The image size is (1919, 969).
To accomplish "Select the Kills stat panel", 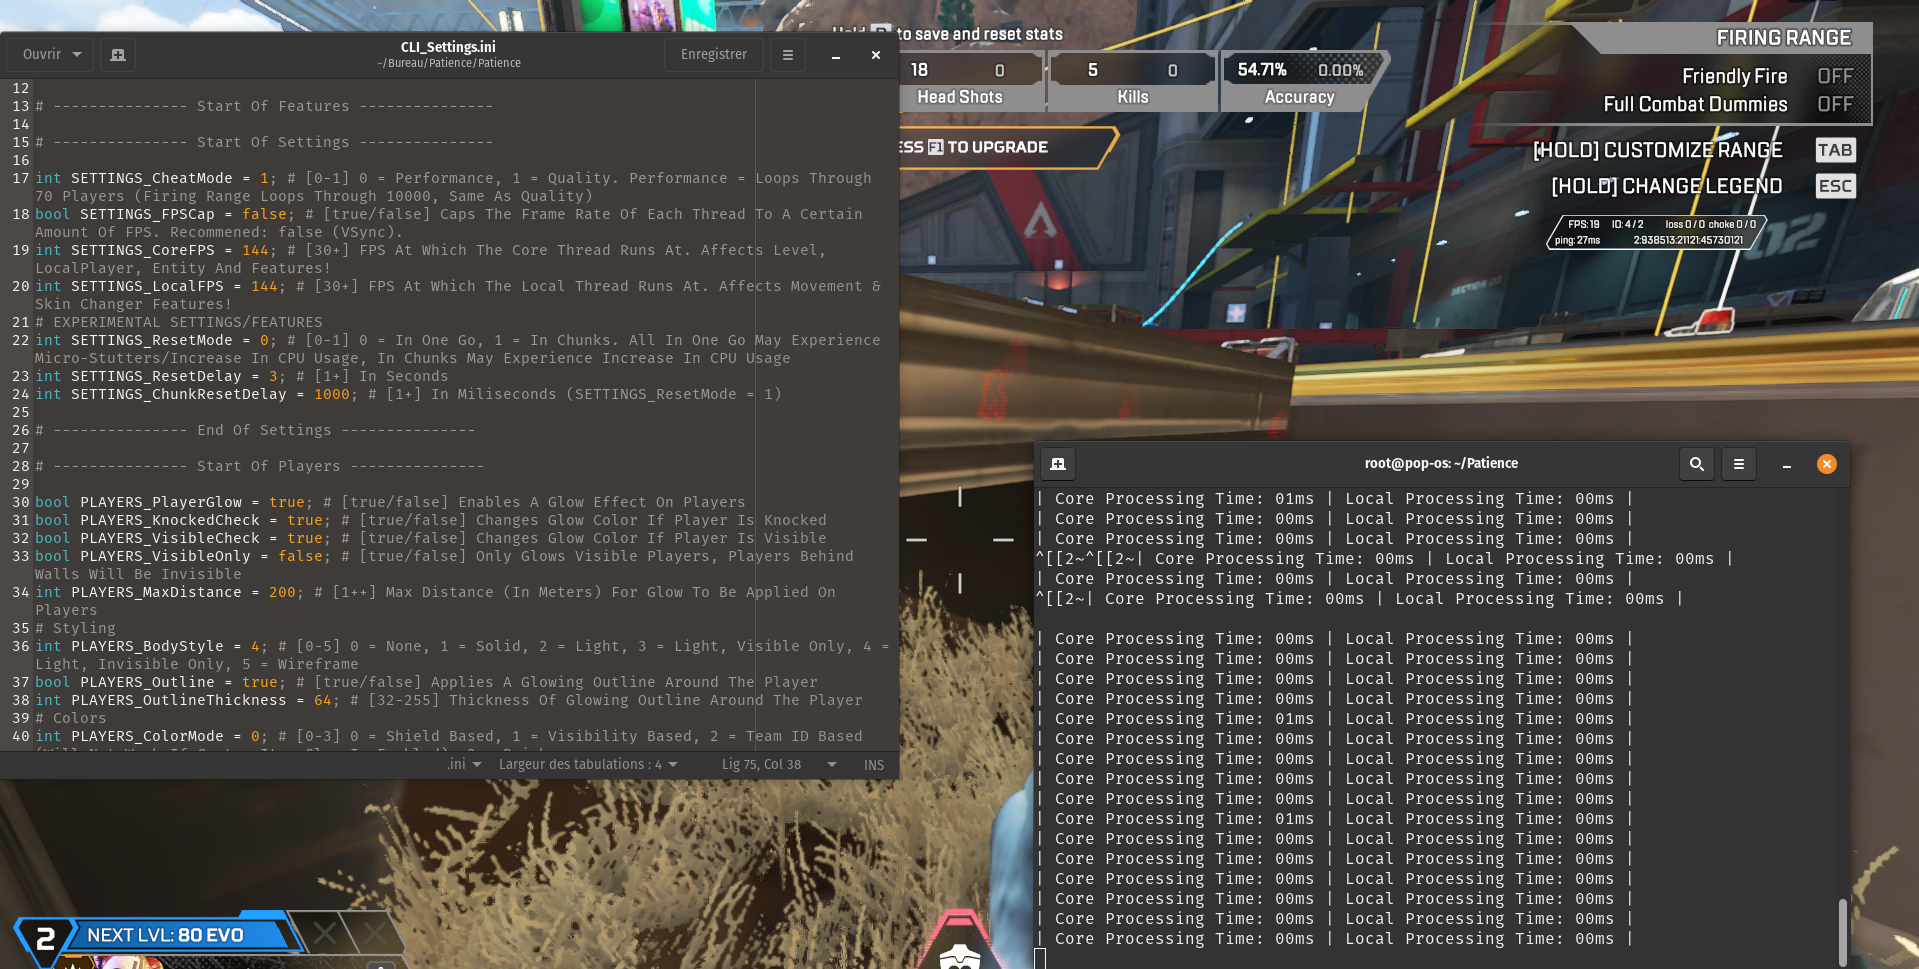I will (x=1133, y=83).
